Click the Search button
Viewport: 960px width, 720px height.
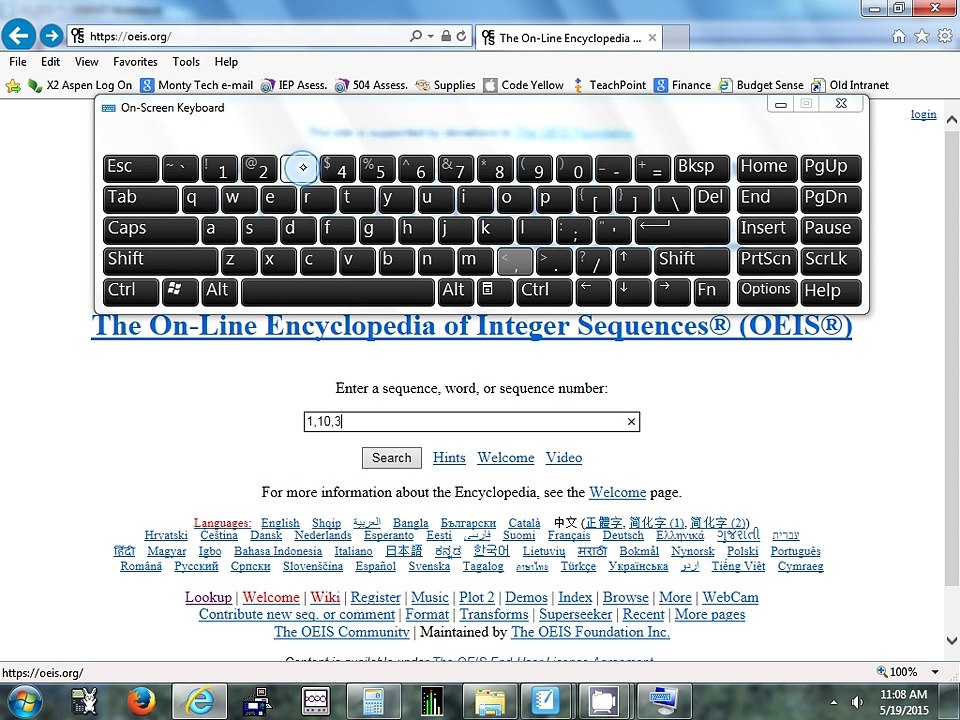click(392, 458)
